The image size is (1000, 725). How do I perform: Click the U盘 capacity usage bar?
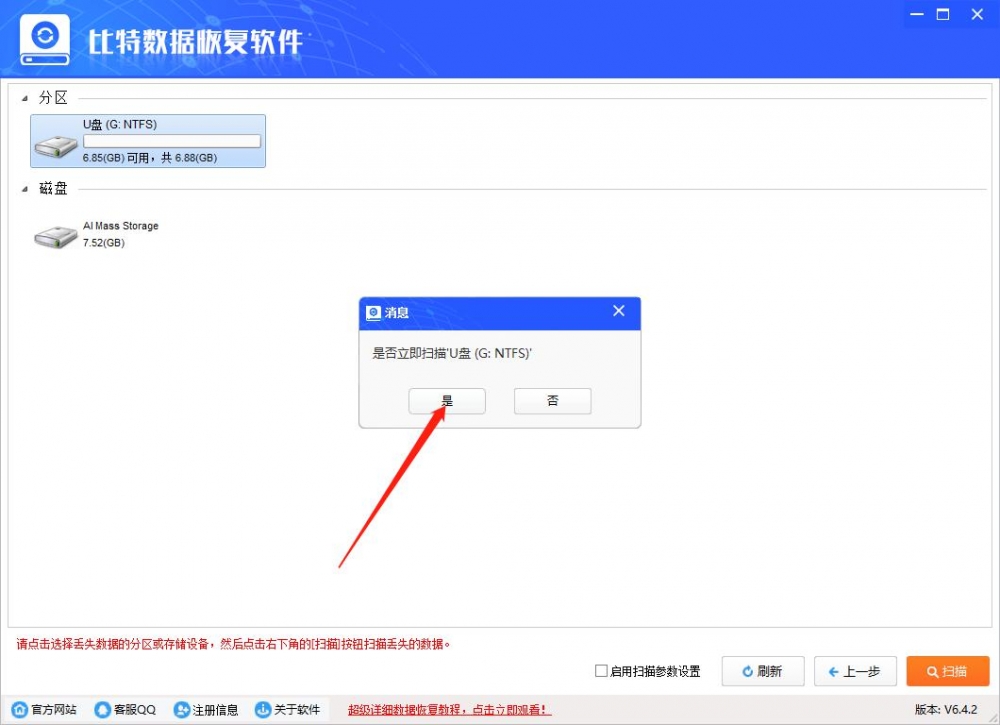(x=170, y=140)
